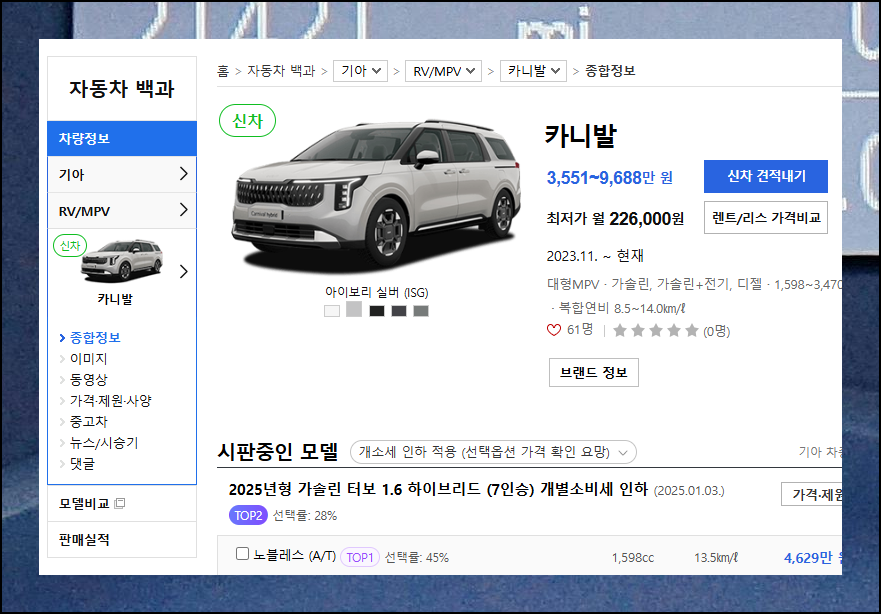
Task: Click the 4,629만 price in the 노블레스 row
Action: click(x=812, y=557)
